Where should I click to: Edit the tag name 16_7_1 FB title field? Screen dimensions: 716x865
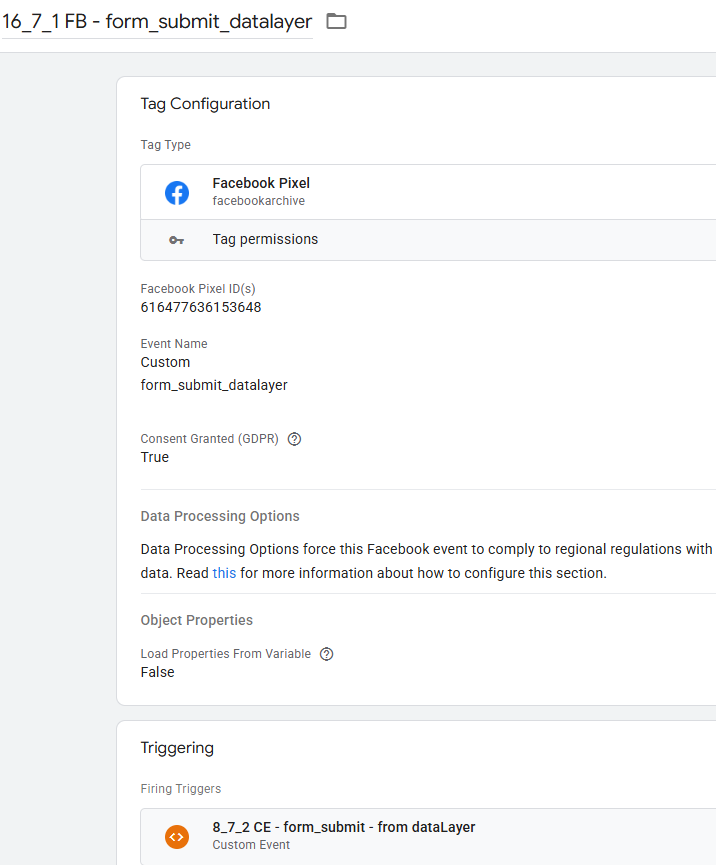pyautogui.click(x=157, y=21)
